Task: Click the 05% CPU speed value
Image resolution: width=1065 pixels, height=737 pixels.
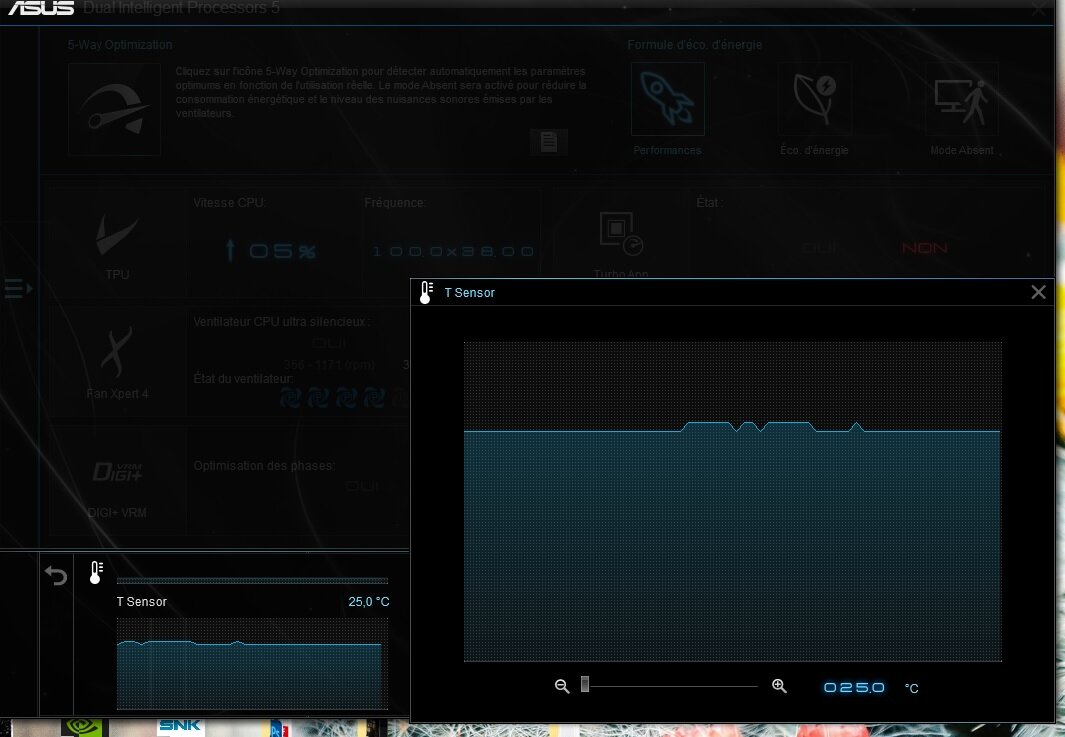Action: pos(271,251)
